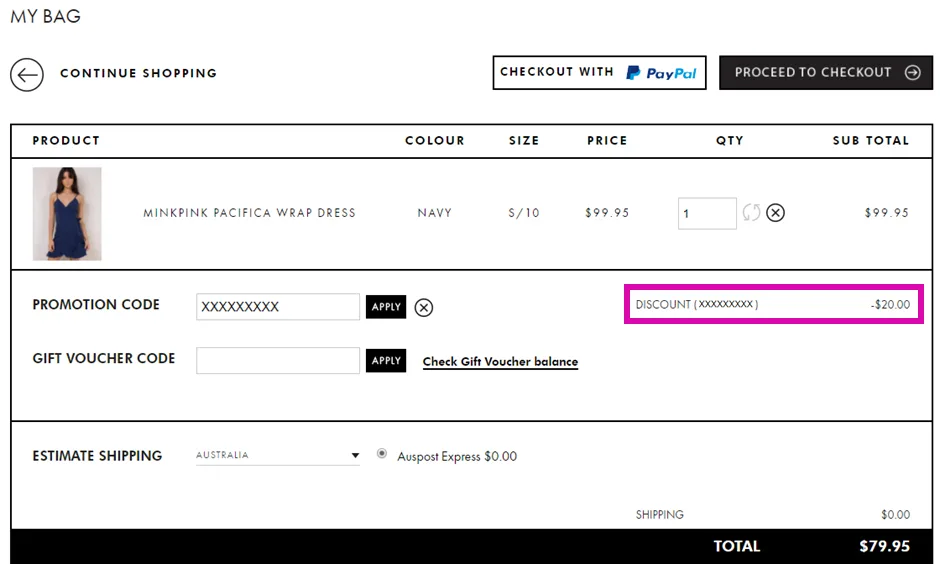Viewport: 940px width, 564px height.
Task: Open Check Gift Voucher balance link
Action: coord(500,362)
